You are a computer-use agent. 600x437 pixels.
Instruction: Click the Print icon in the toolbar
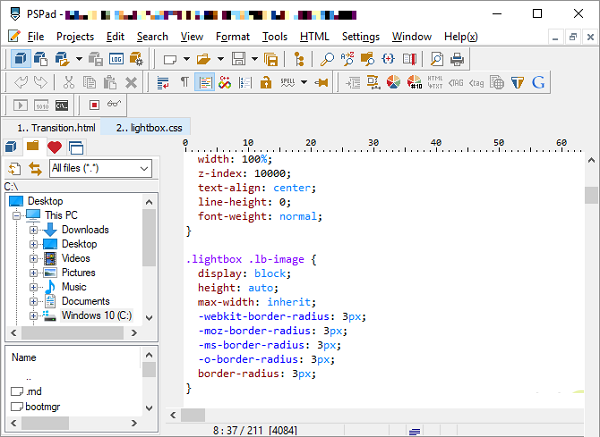[457, 59]
